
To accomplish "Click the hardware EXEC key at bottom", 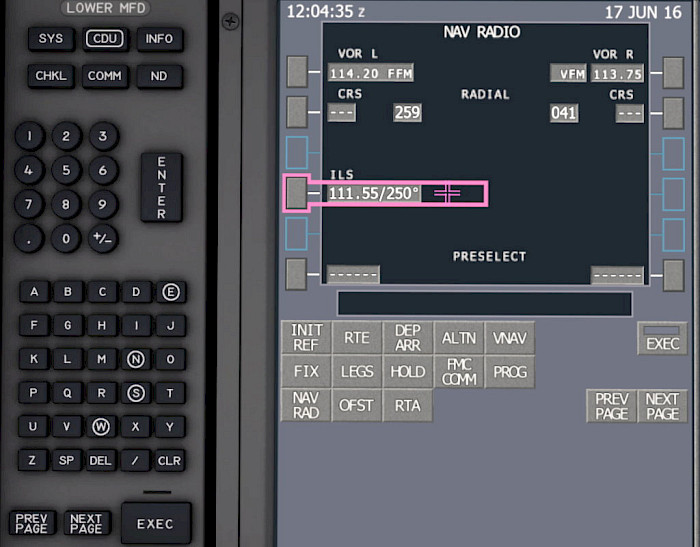I will [155, 523].
